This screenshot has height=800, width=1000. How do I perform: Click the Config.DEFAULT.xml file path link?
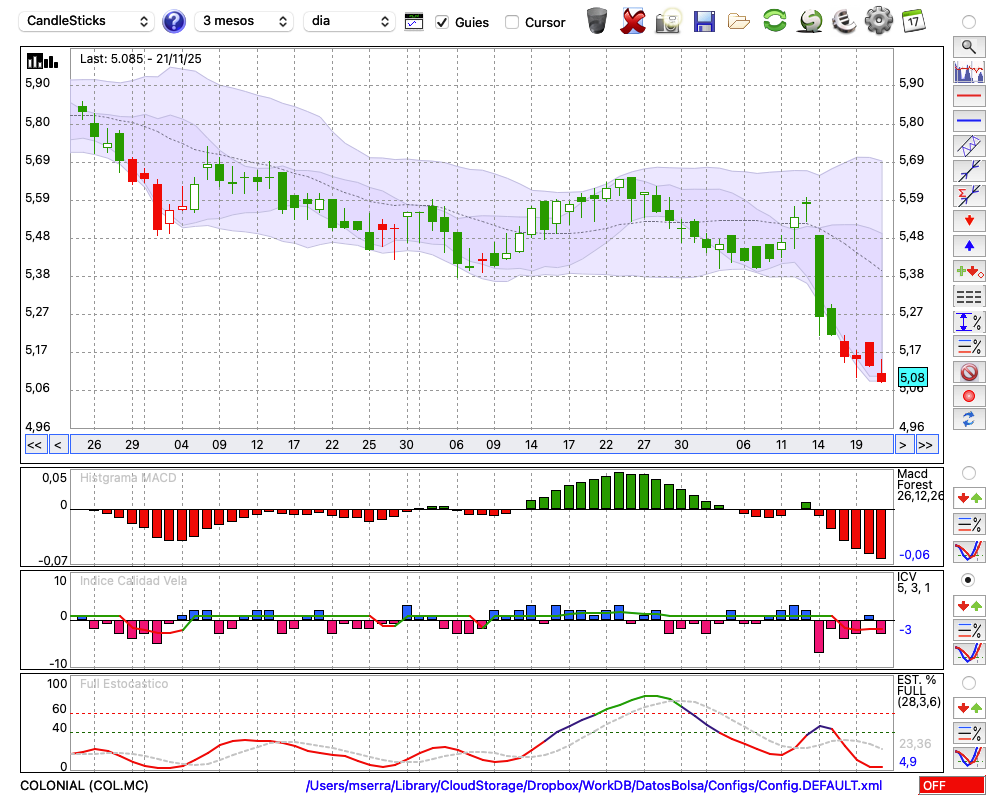[594, 786]
